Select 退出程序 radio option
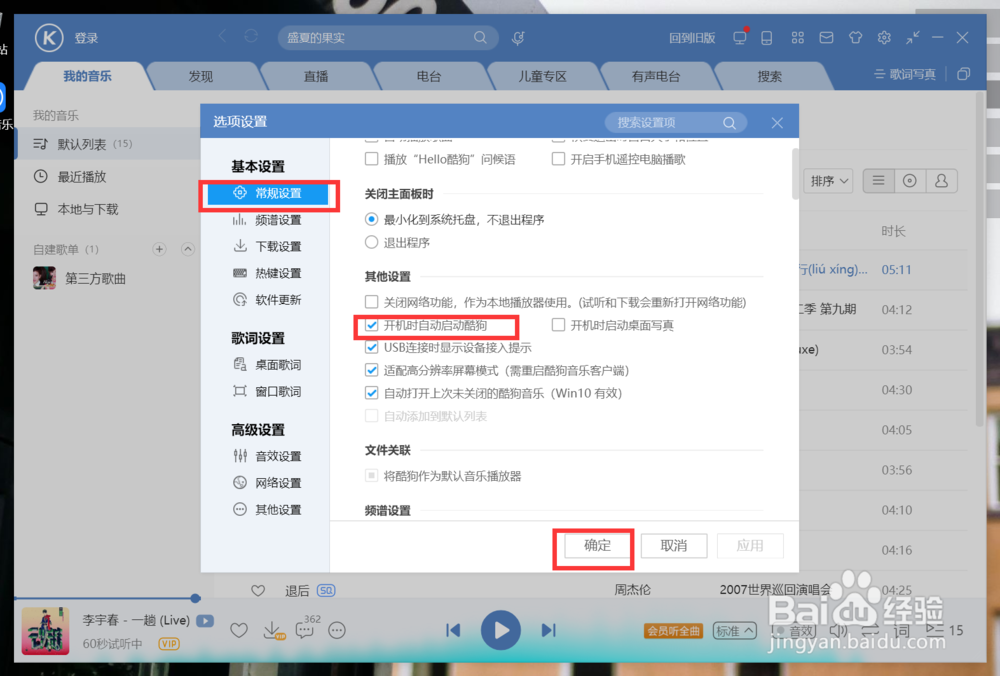This screenshot has width=1000, height=676. (x=371, y=242)
